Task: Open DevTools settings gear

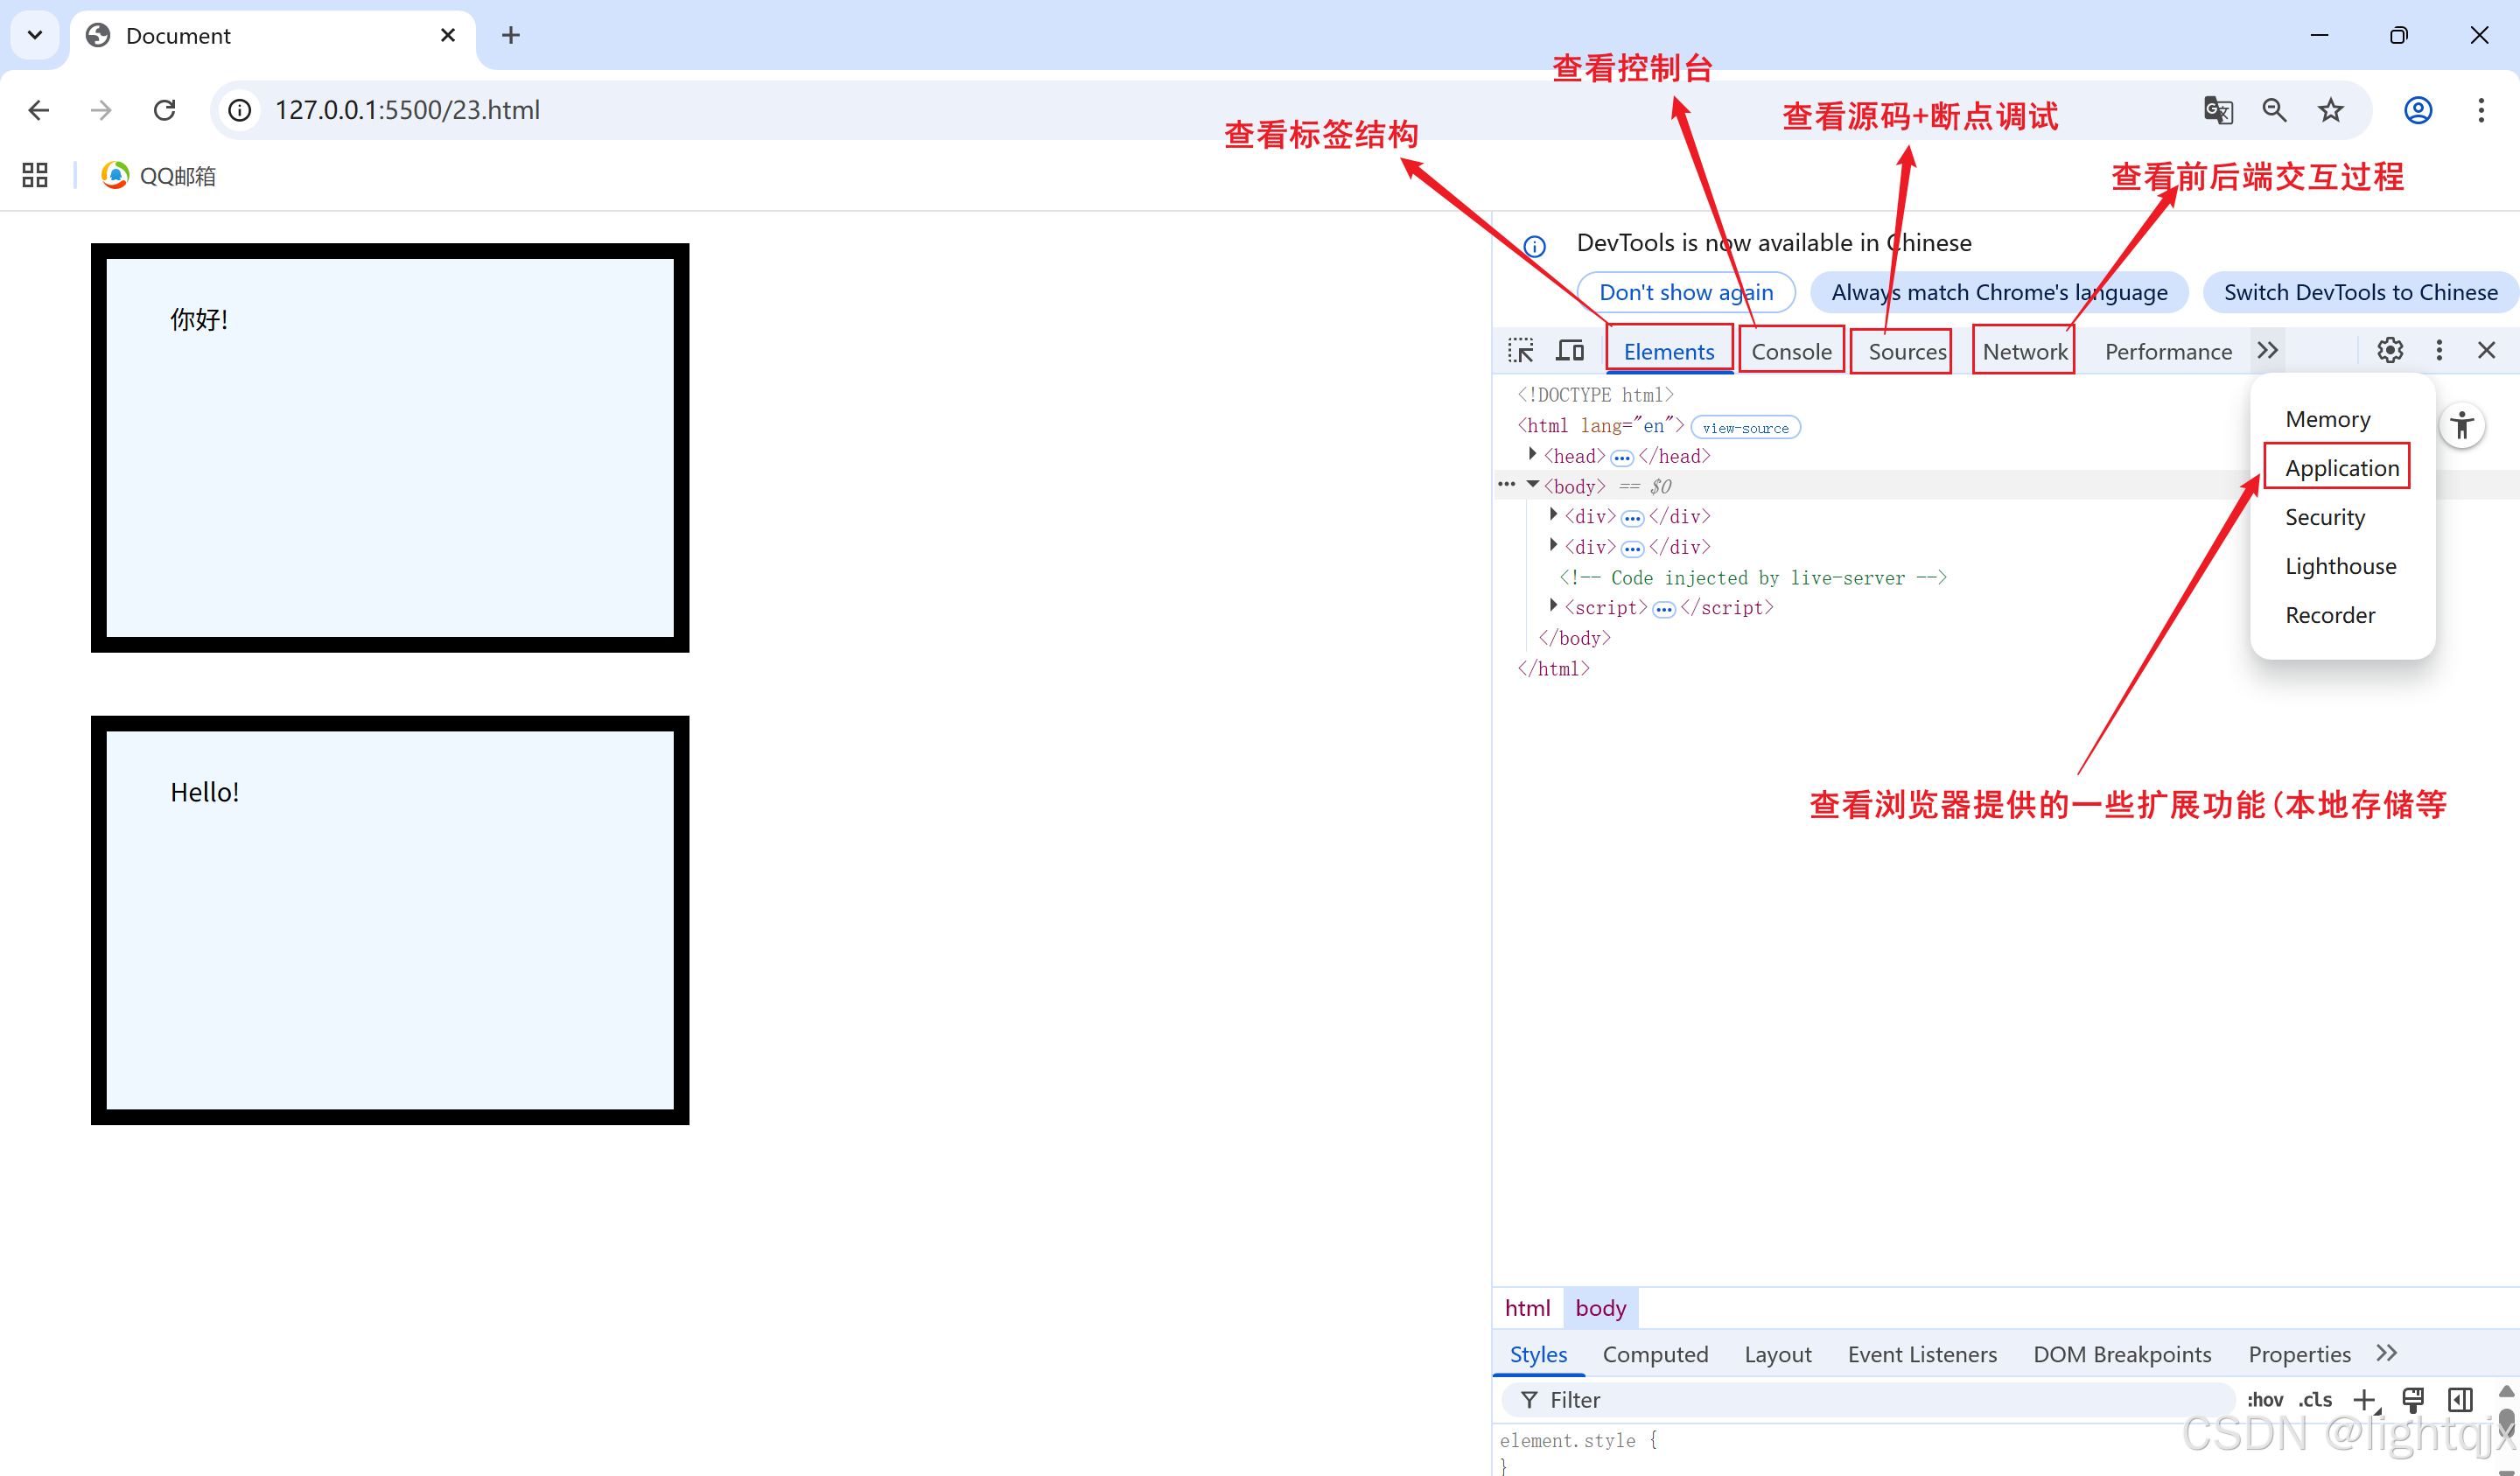Action: pos(2390,350)
